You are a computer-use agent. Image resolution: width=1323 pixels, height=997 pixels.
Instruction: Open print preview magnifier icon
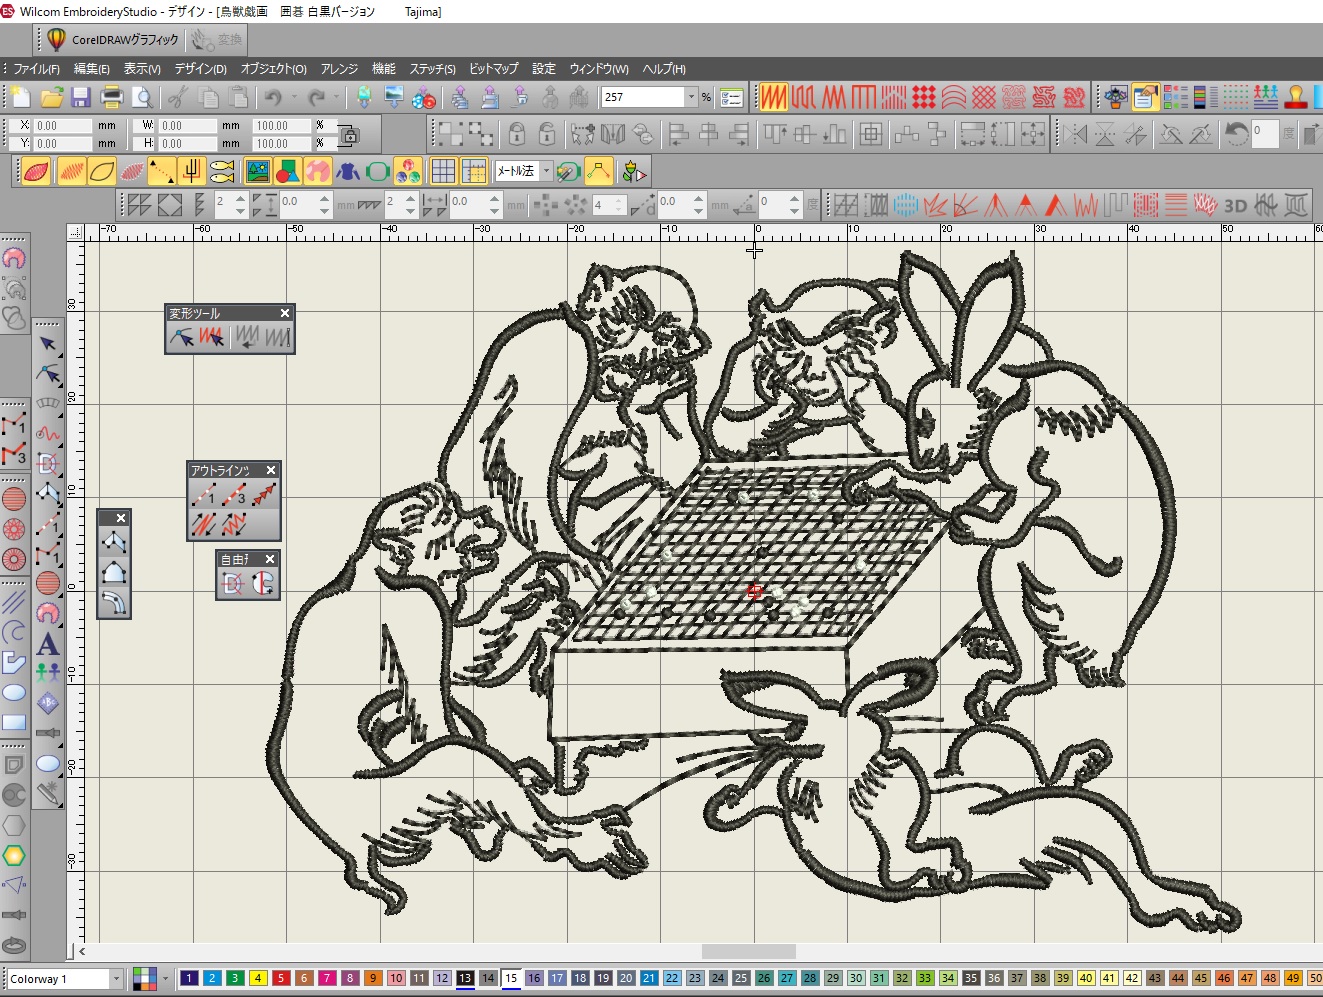tap(143, 97)
